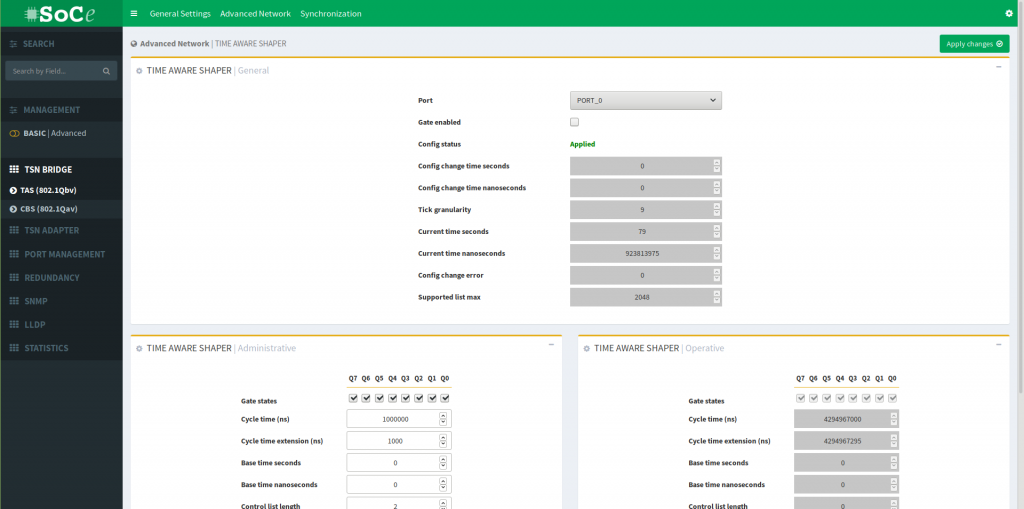Open the General Settings menu
1024x509 pixels.
(x=180, y=14)
